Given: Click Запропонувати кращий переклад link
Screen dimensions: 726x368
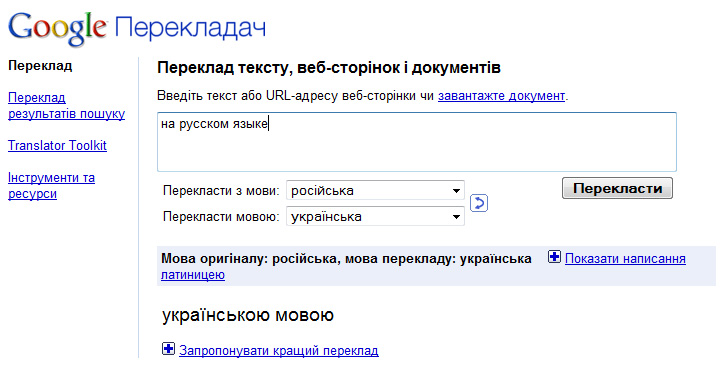Looking at the screenshot, I should tap(279, 350).
